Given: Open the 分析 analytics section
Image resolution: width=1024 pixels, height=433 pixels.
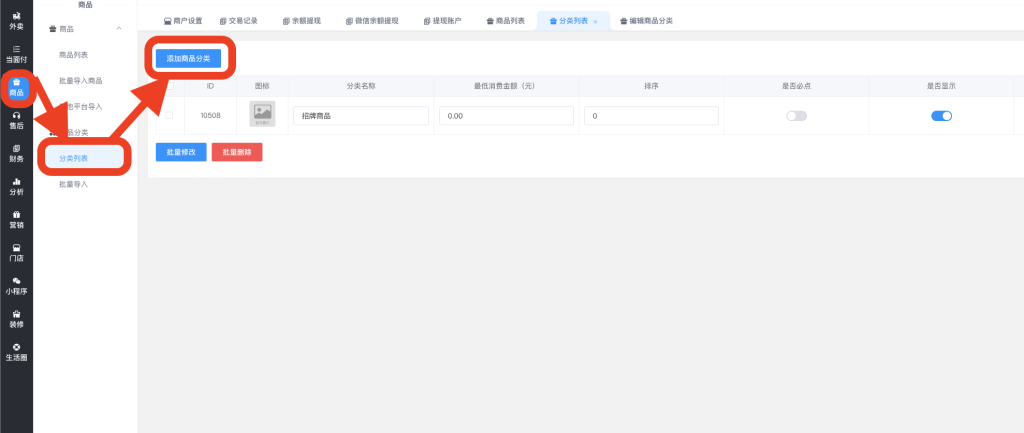Looking at the screenshot, I should click(x=16, y=186).
